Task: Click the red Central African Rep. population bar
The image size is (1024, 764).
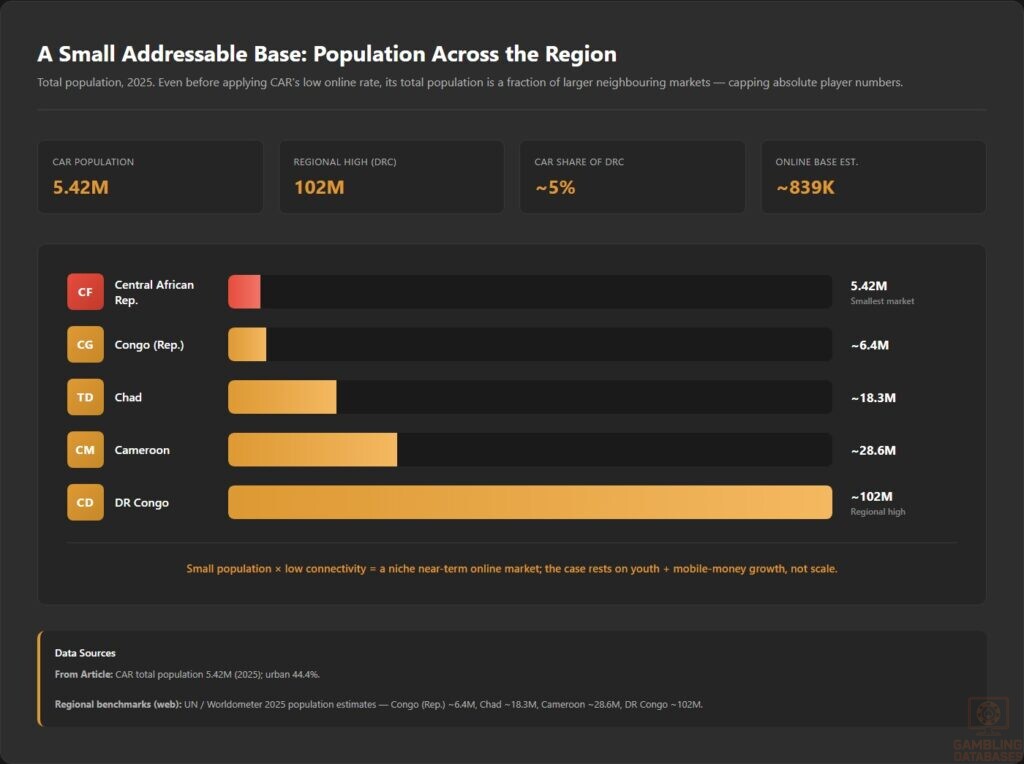Action: (x=244, y=292)
